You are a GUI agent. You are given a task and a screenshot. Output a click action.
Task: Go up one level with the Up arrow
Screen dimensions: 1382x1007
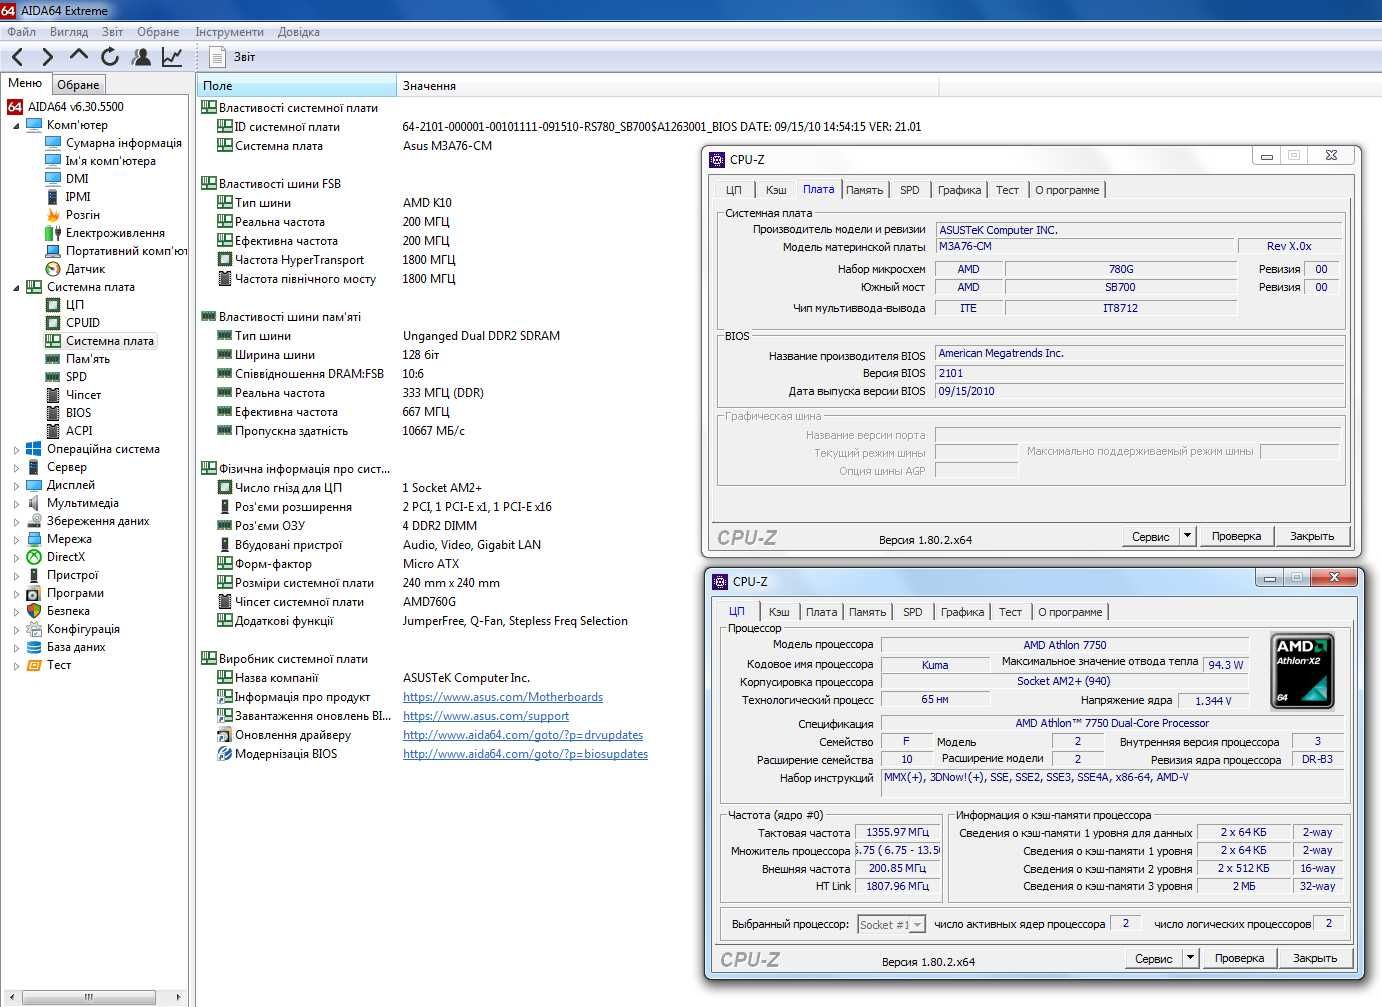click(x=79, y=55)
